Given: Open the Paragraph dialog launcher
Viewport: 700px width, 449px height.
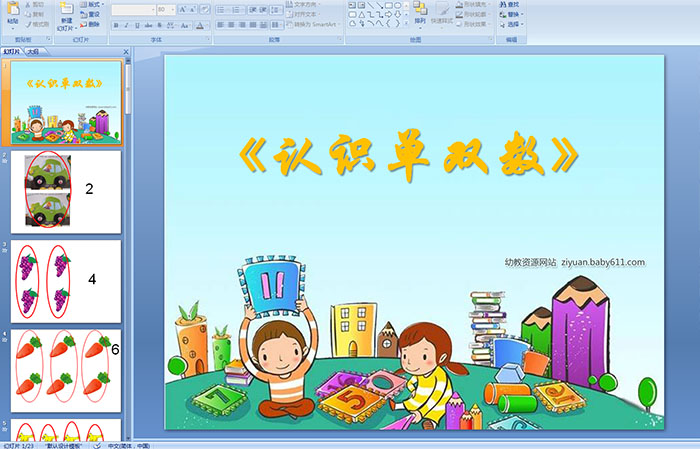Looking at the screenshot, I should coord(340,40).
